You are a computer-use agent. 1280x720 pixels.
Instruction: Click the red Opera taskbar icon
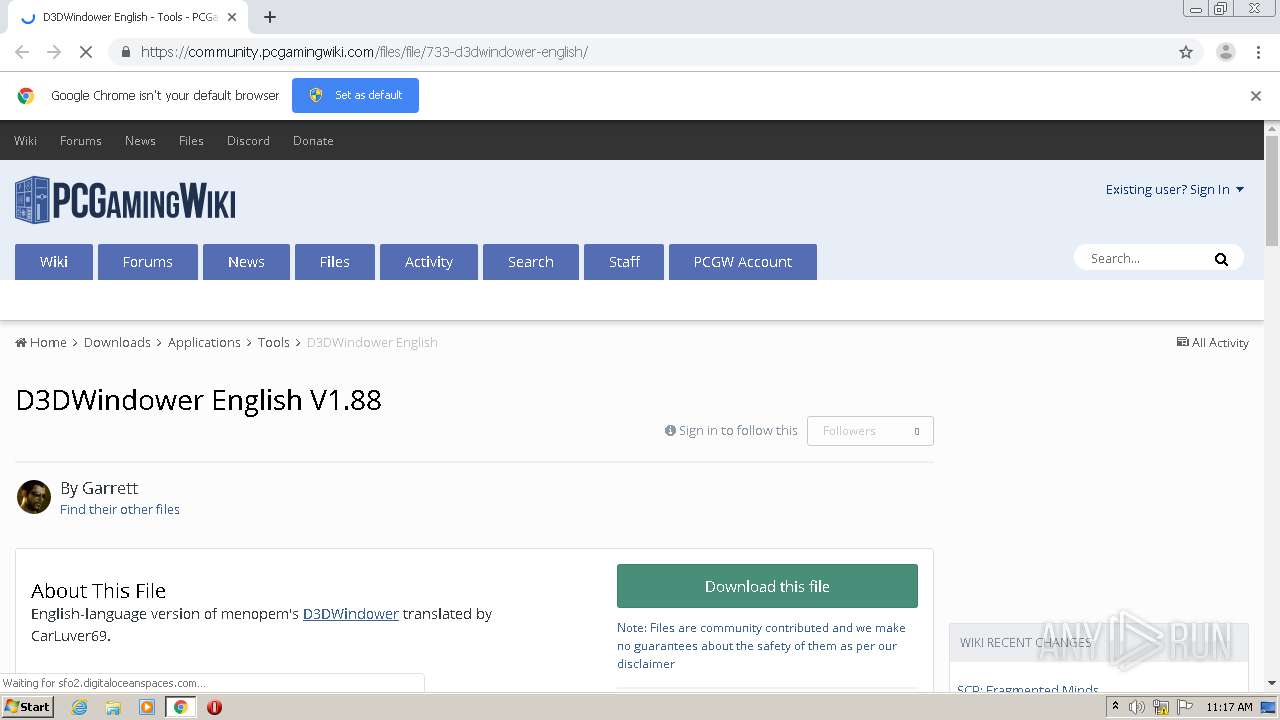pyautogui.click(x=214, y=707)
